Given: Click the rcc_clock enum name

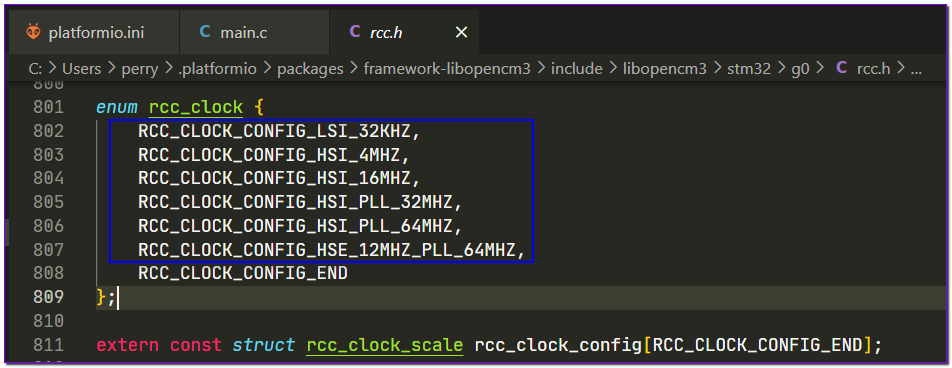Looking at the screenshot, I should tap(196, 107).
